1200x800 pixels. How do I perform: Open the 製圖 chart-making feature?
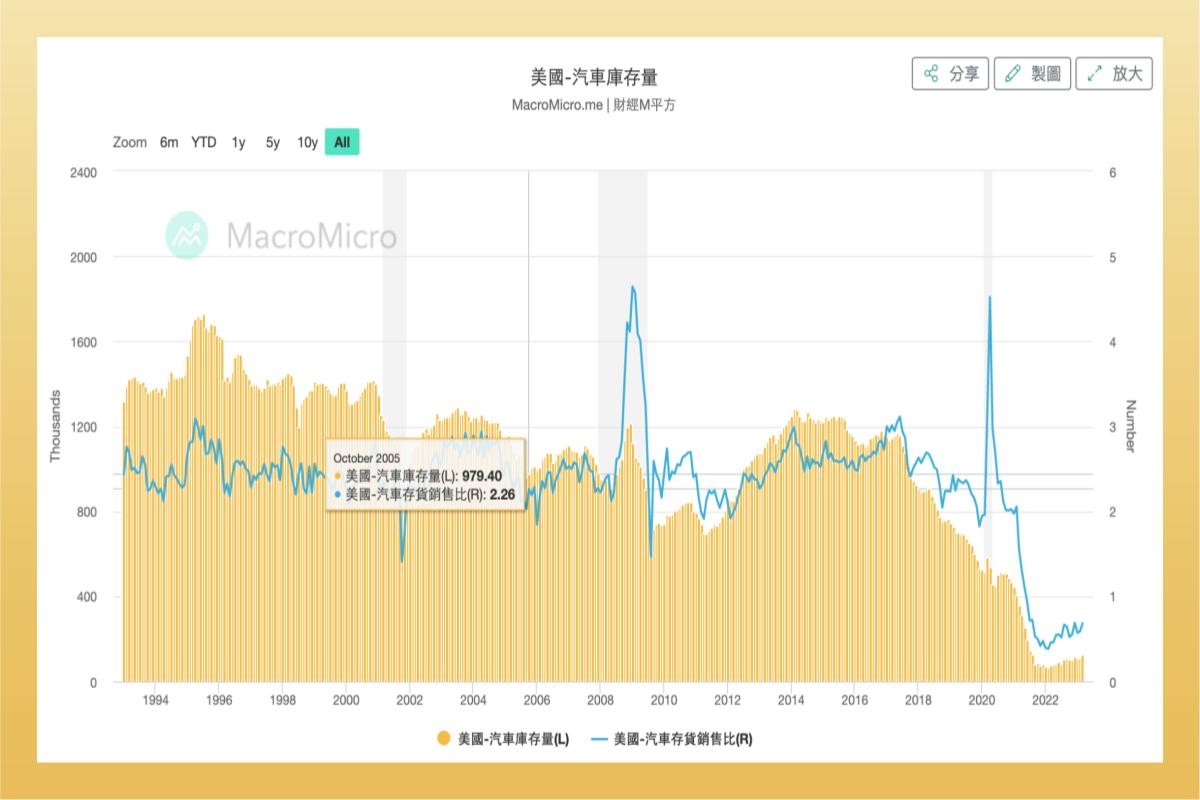click(1034, 73)
